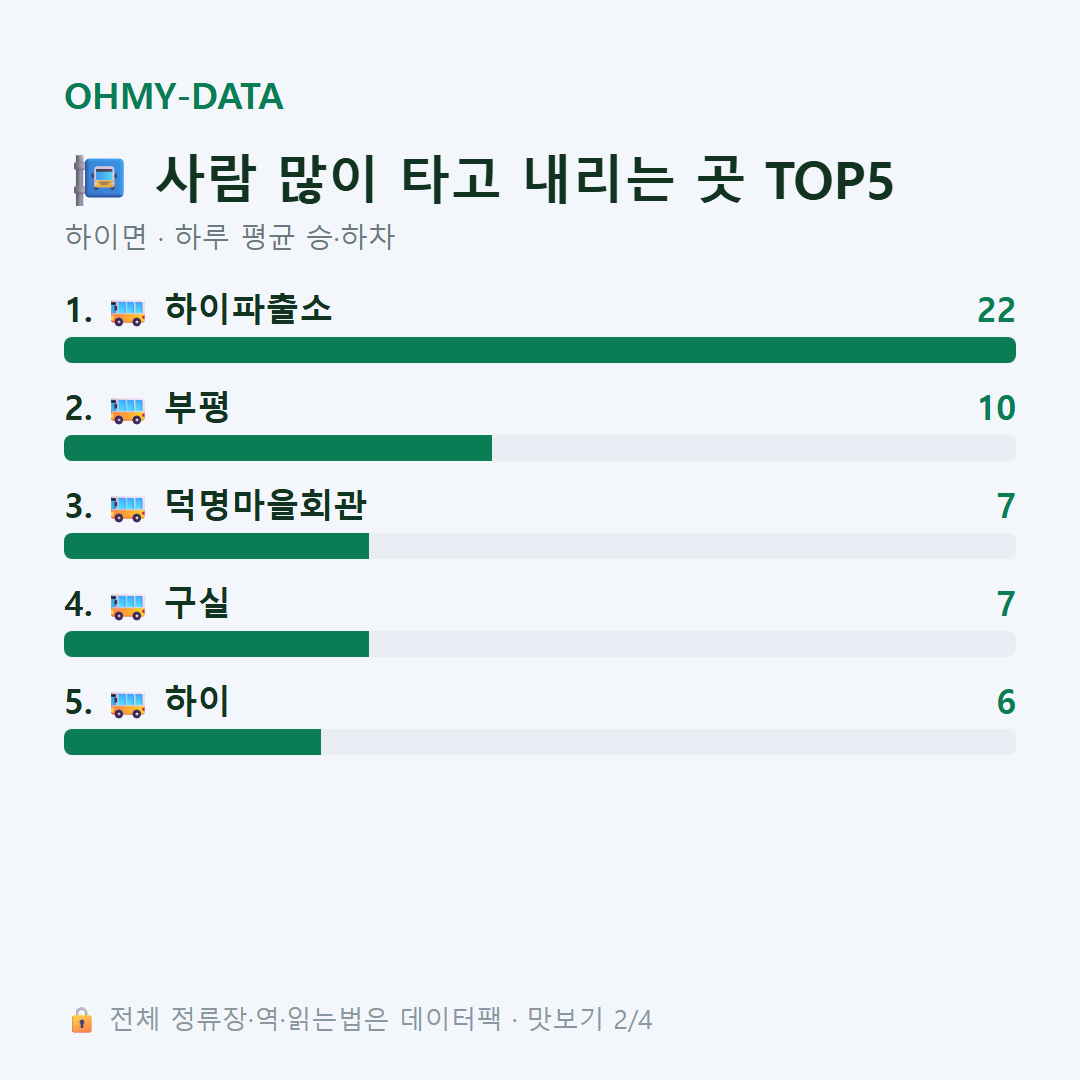This screenshot has height=1080, width=1080.
Task: Click the subtitle 하이면 하루 평균 승·하차
Action: (229, 237)
